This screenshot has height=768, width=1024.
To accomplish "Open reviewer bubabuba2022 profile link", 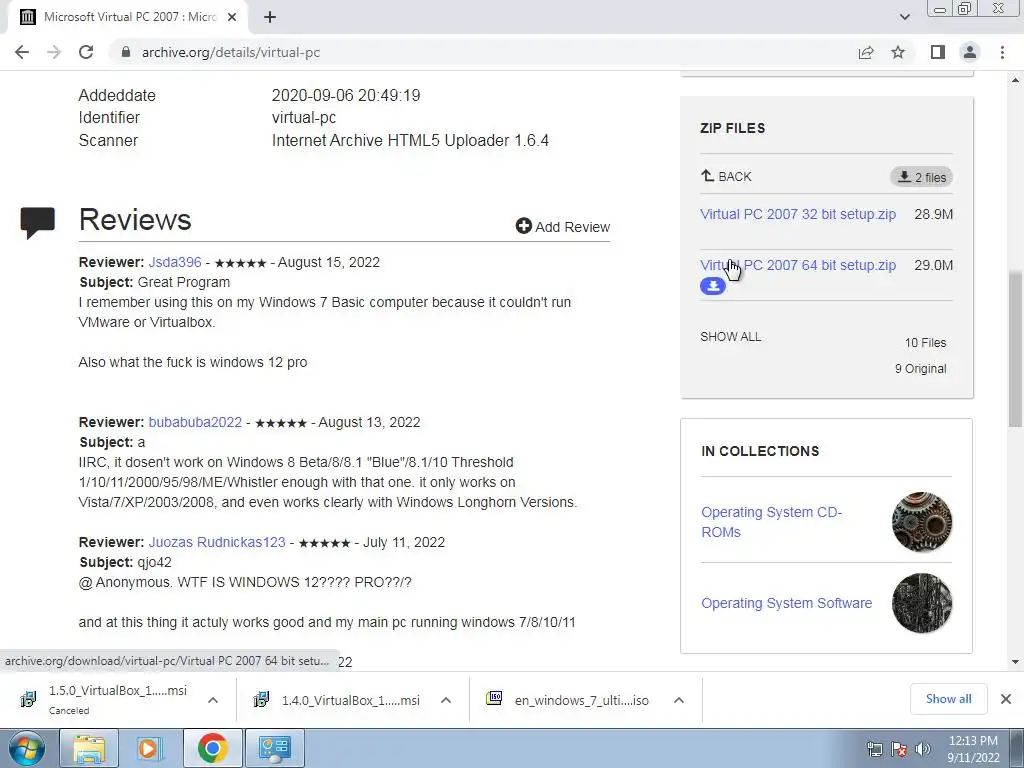I will pyautogui.click(x=195, y=422).
